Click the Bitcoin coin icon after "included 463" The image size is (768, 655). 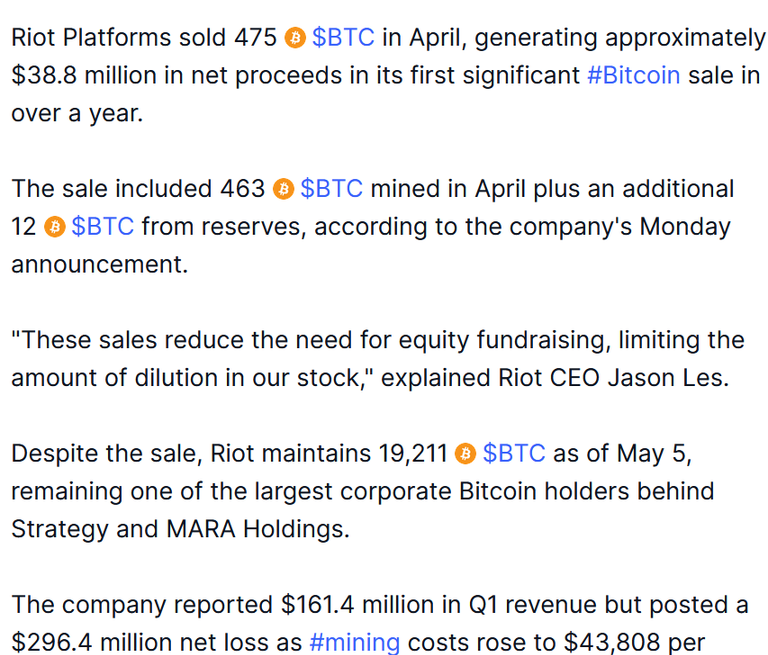283,189
